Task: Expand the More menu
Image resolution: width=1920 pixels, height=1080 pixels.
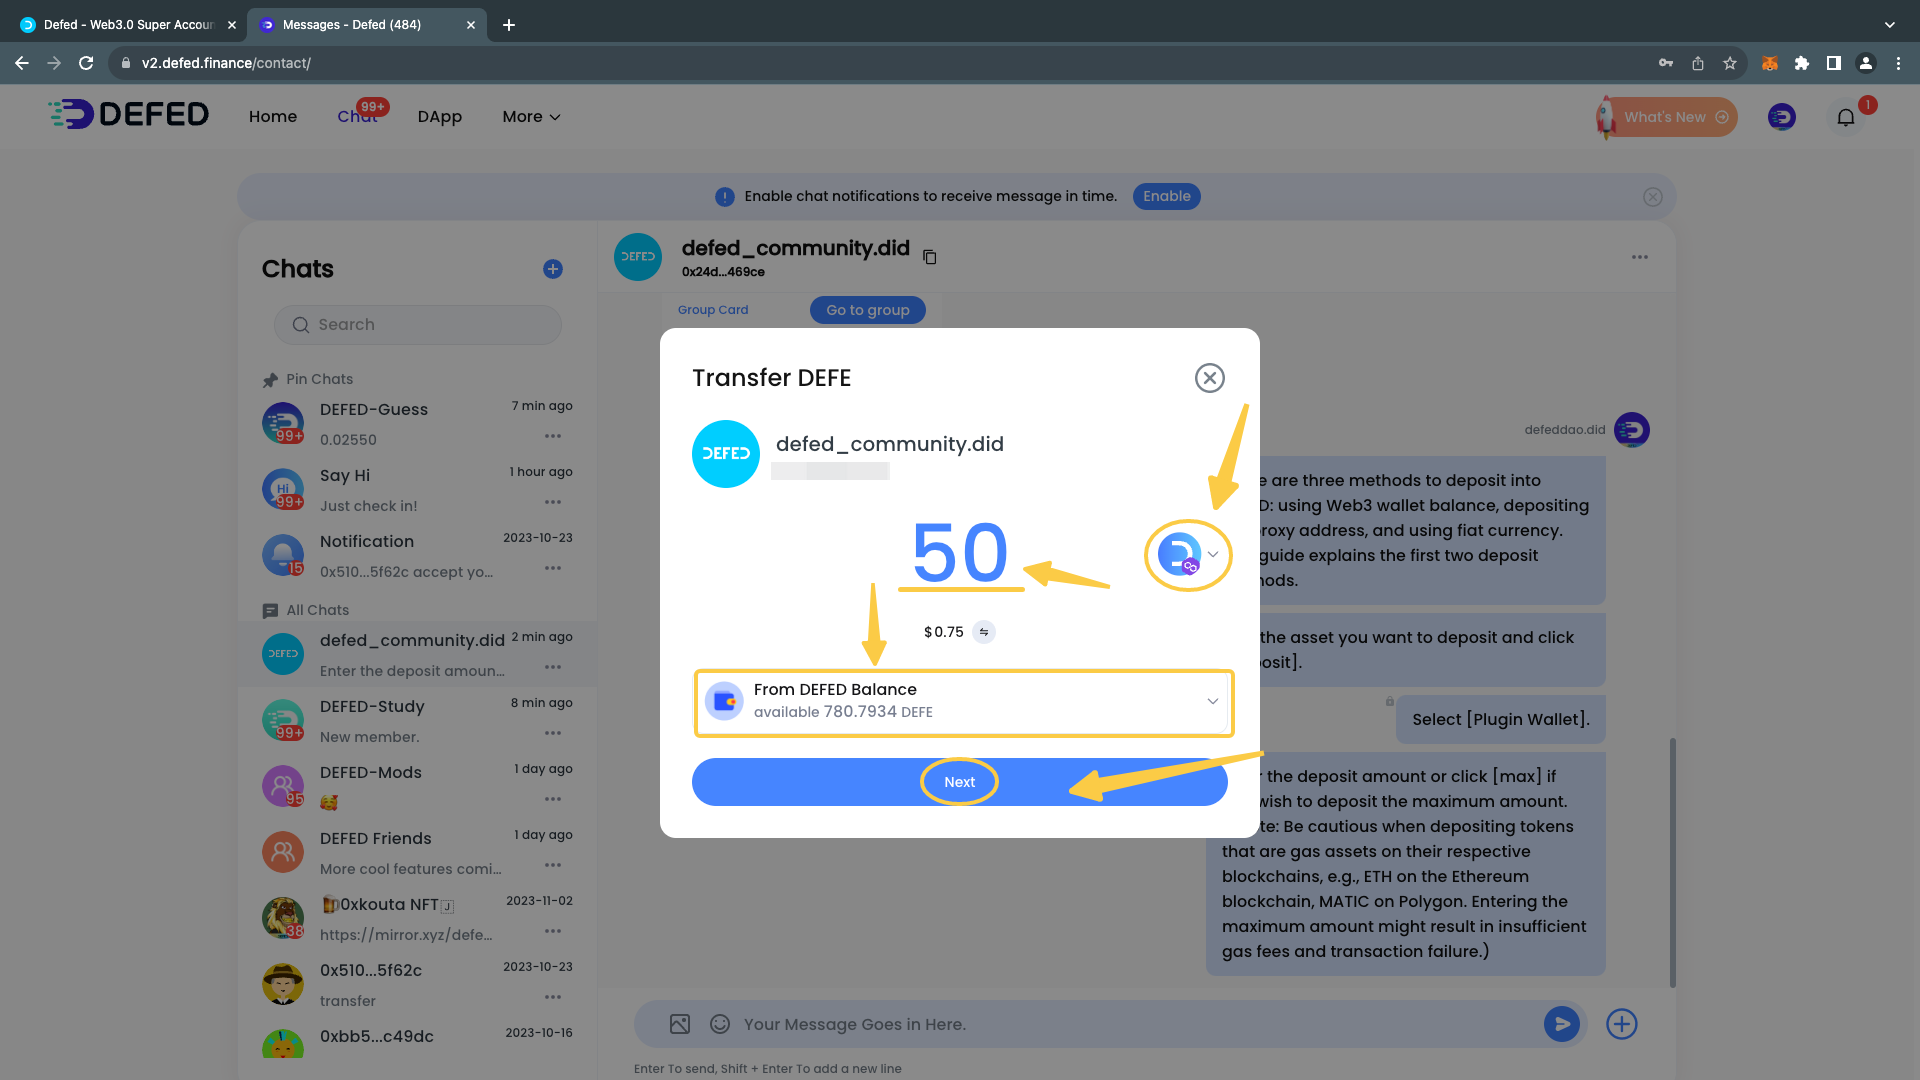Action: pyautogui.click(x=531, y=117)
